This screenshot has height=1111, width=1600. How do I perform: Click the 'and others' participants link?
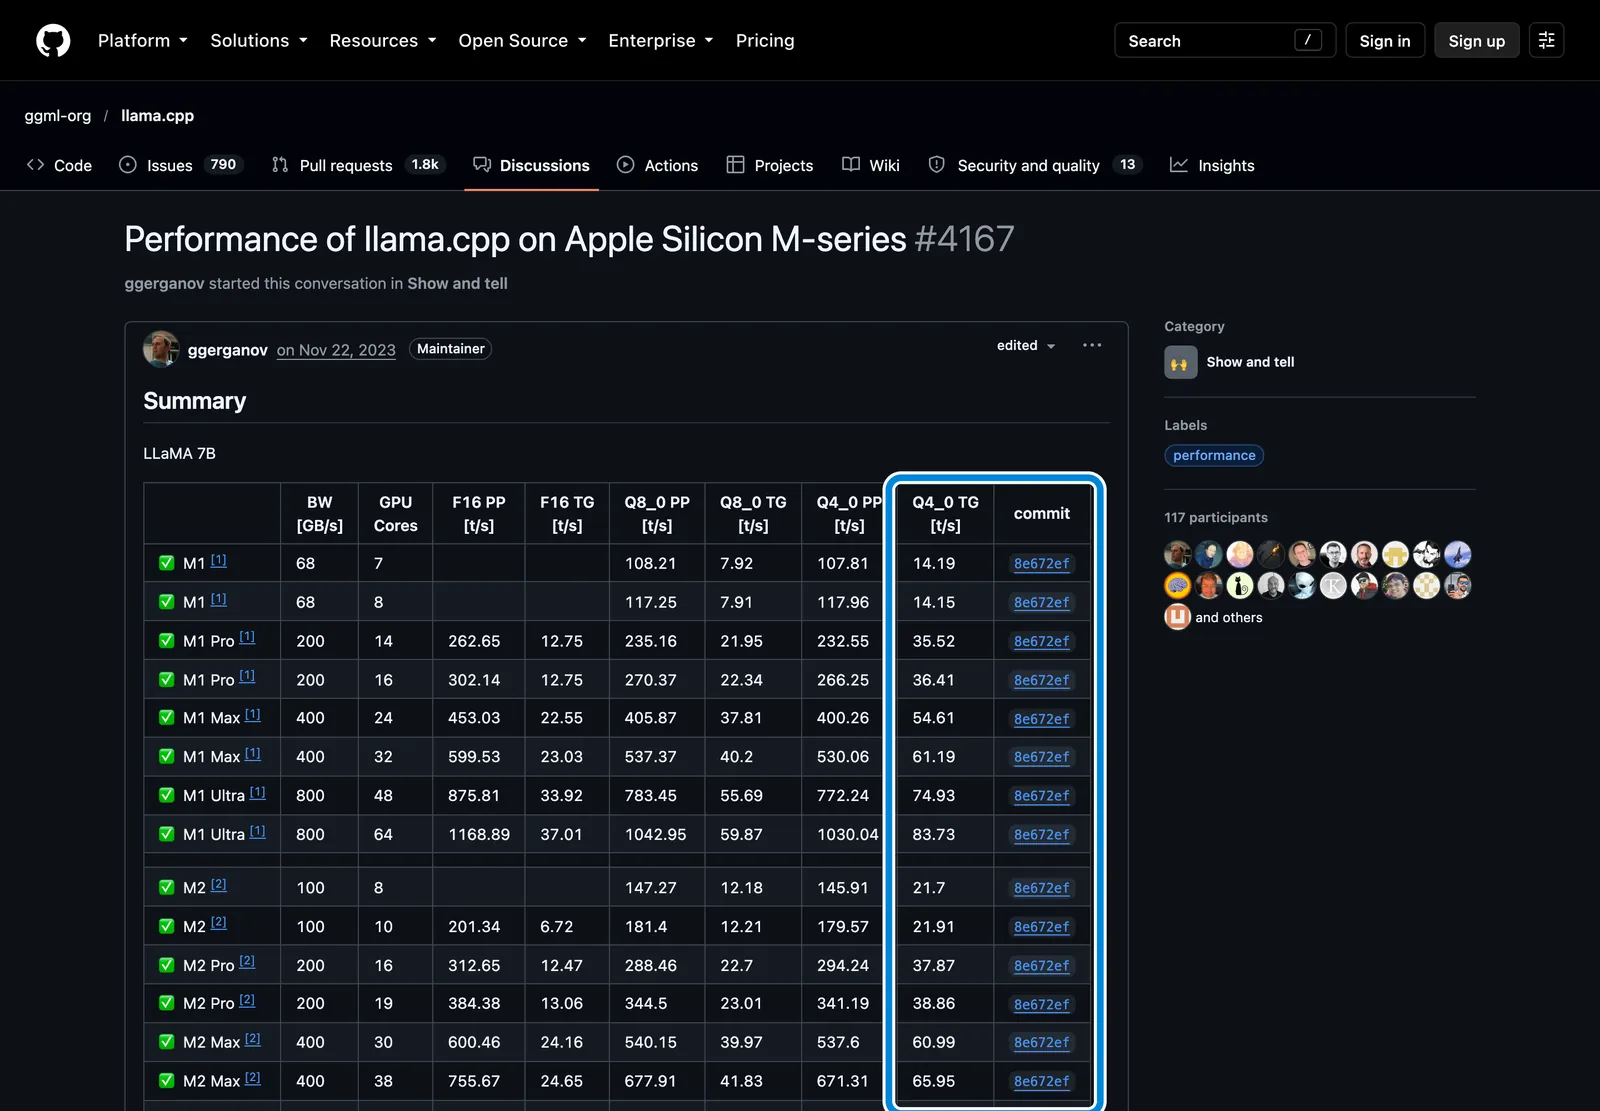(x=1229, y=617)
